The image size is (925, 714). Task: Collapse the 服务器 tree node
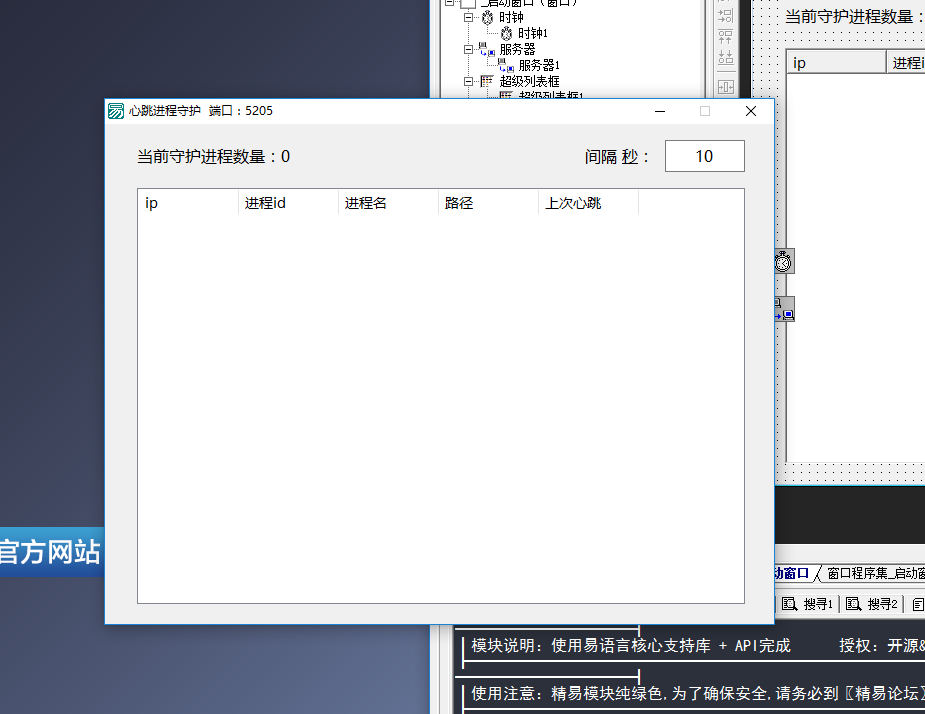click(x=469, y=49)
